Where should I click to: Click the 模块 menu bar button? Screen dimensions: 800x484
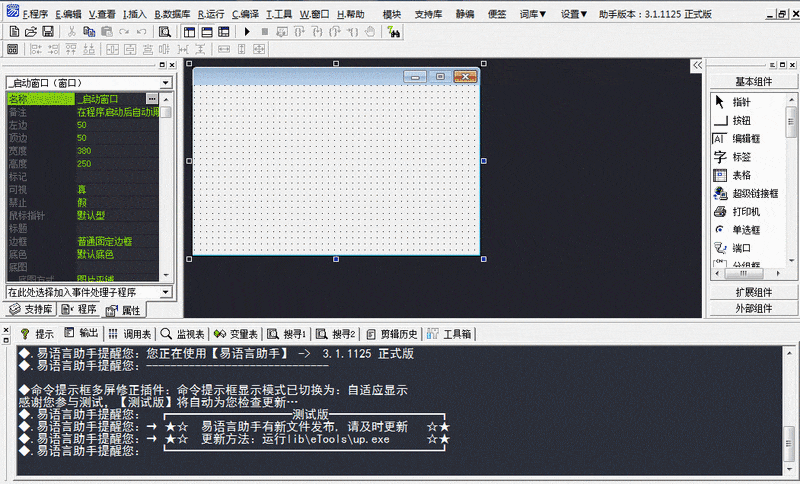[392, 14]
